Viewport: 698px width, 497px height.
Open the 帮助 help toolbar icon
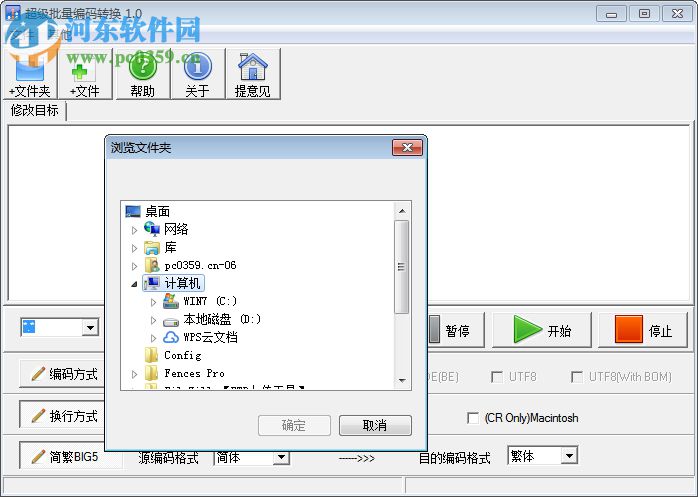pos(142,74)
